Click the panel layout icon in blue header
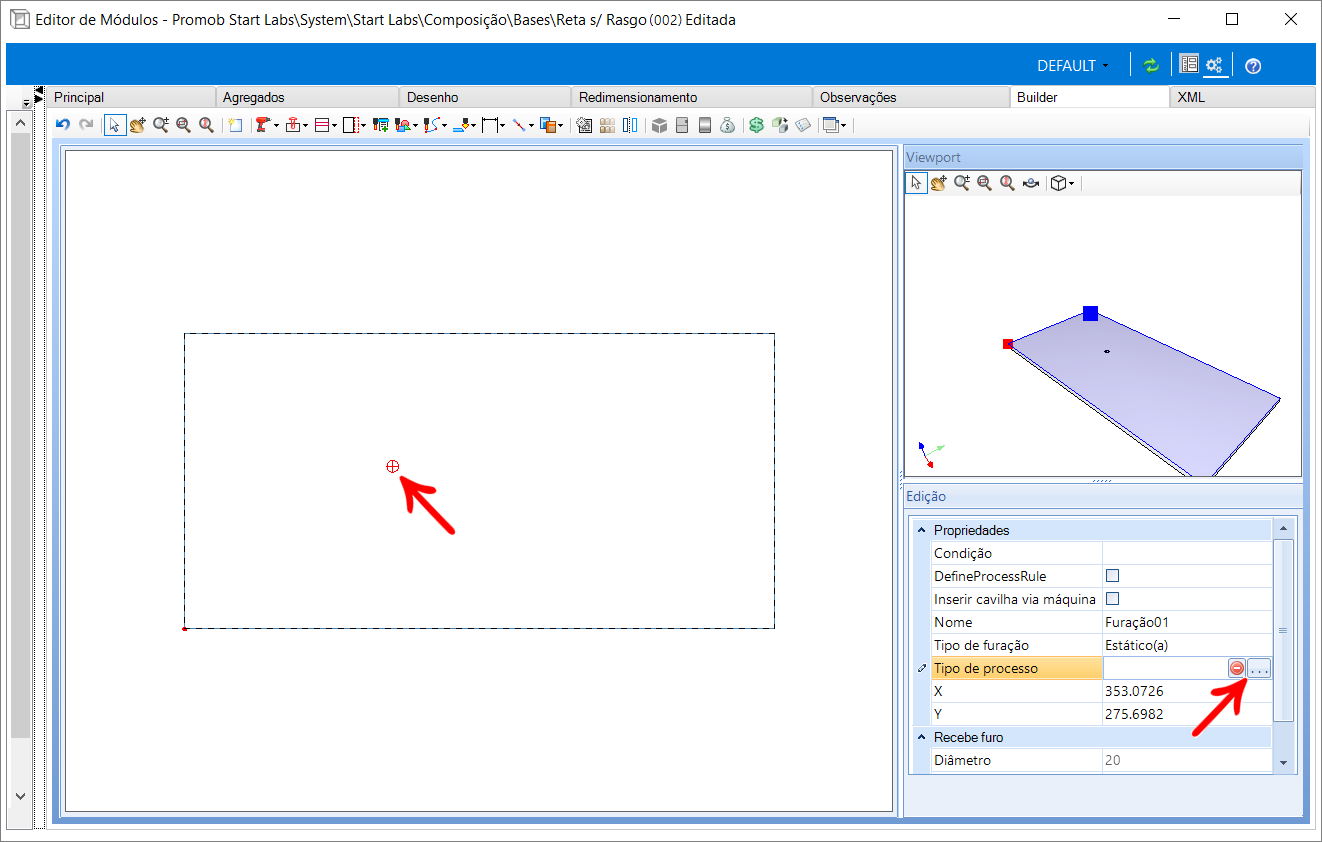Image resolution: width=1322 pixels, height=842 pixels. [1189, 64]
